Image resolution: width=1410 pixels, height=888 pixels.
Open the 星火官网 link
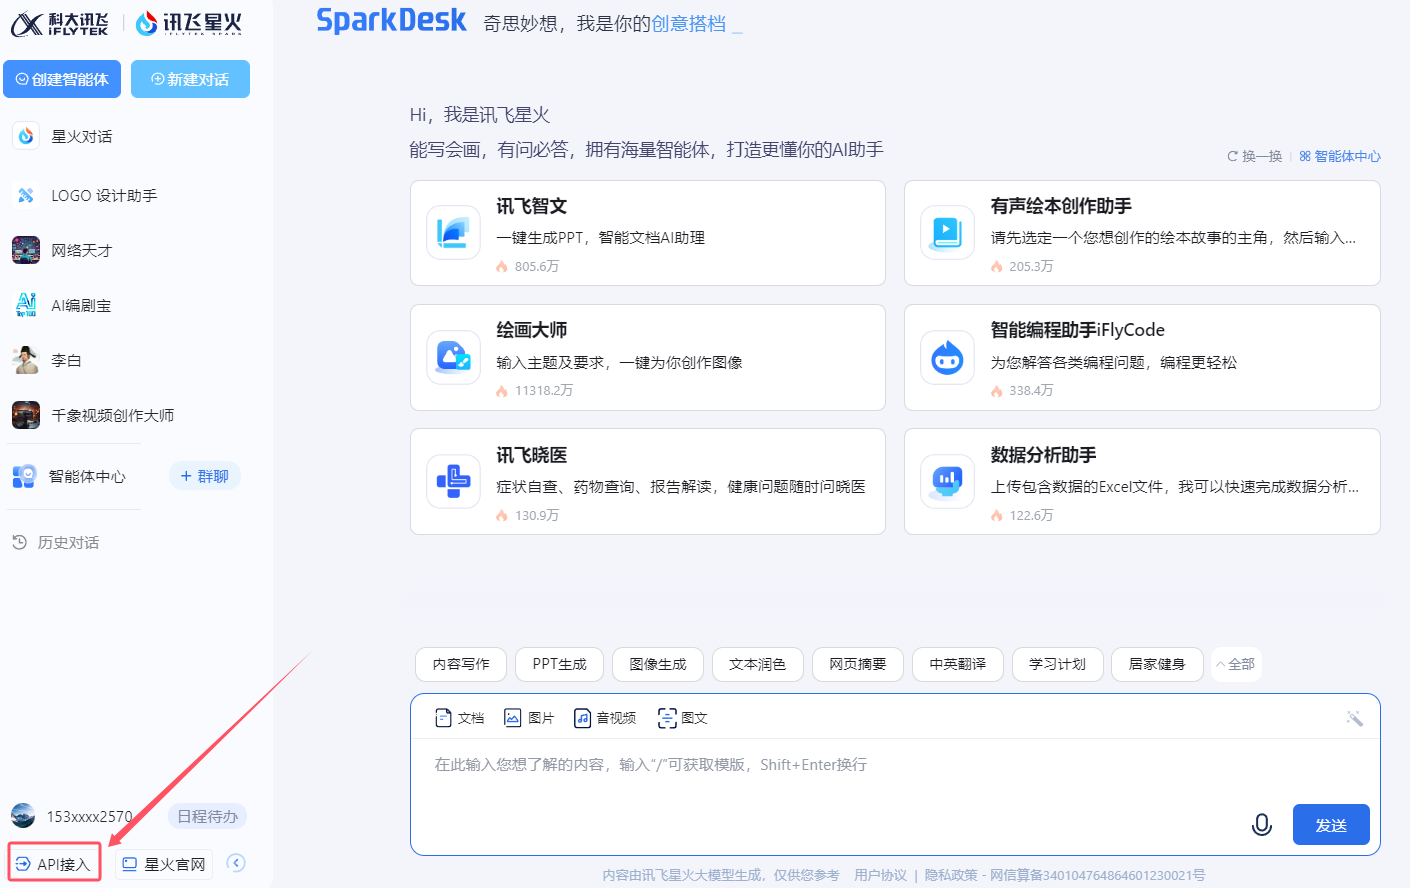[x=164, y=864]
